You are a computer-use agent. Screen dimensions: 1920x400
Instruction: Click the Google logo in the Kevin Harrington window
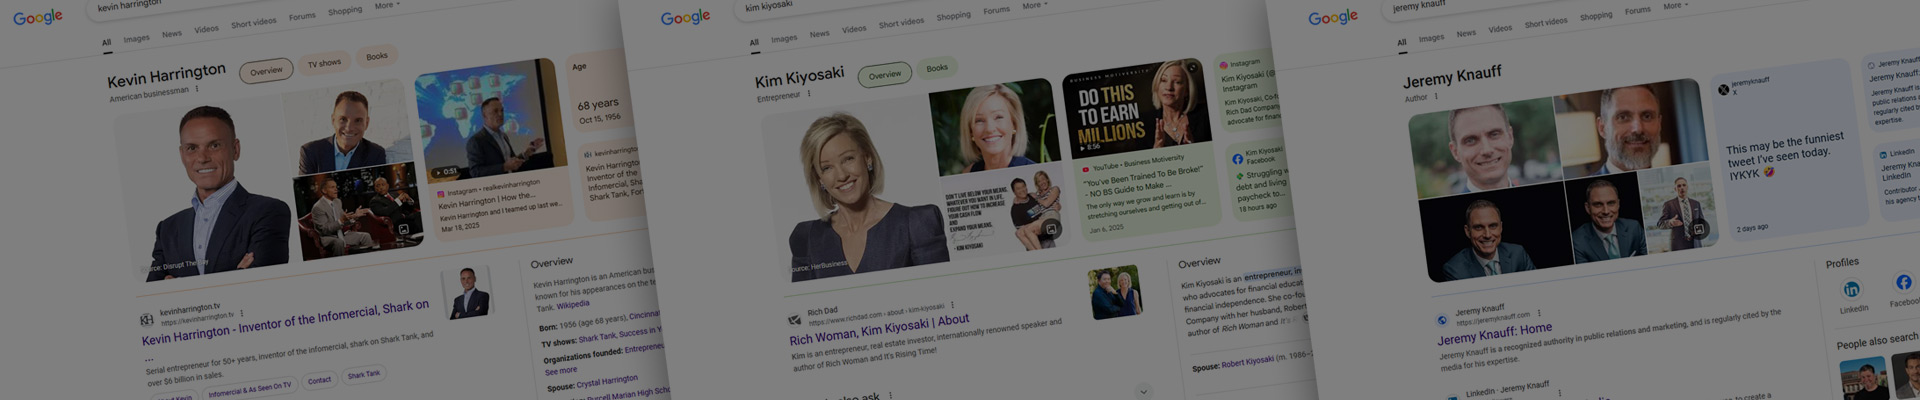pos(38,18)
